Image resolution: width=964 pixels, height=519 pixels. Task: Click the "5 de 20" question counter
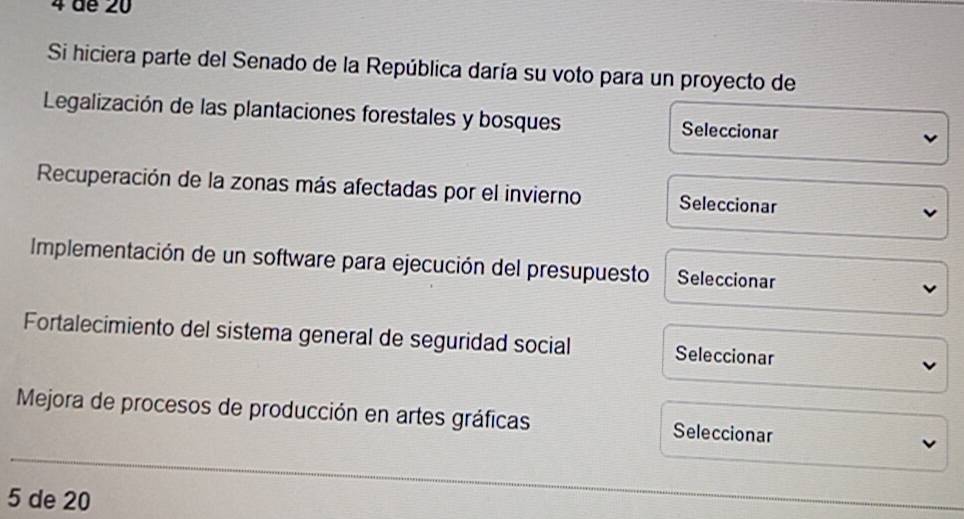pos(48,498)
